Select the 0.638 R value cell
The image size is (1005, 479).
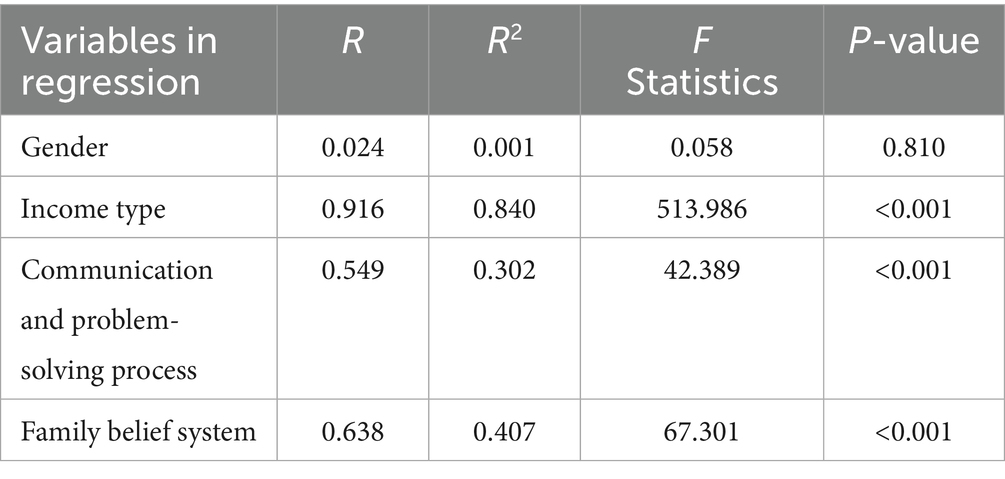pyautogui.click(x=354, y=432)
